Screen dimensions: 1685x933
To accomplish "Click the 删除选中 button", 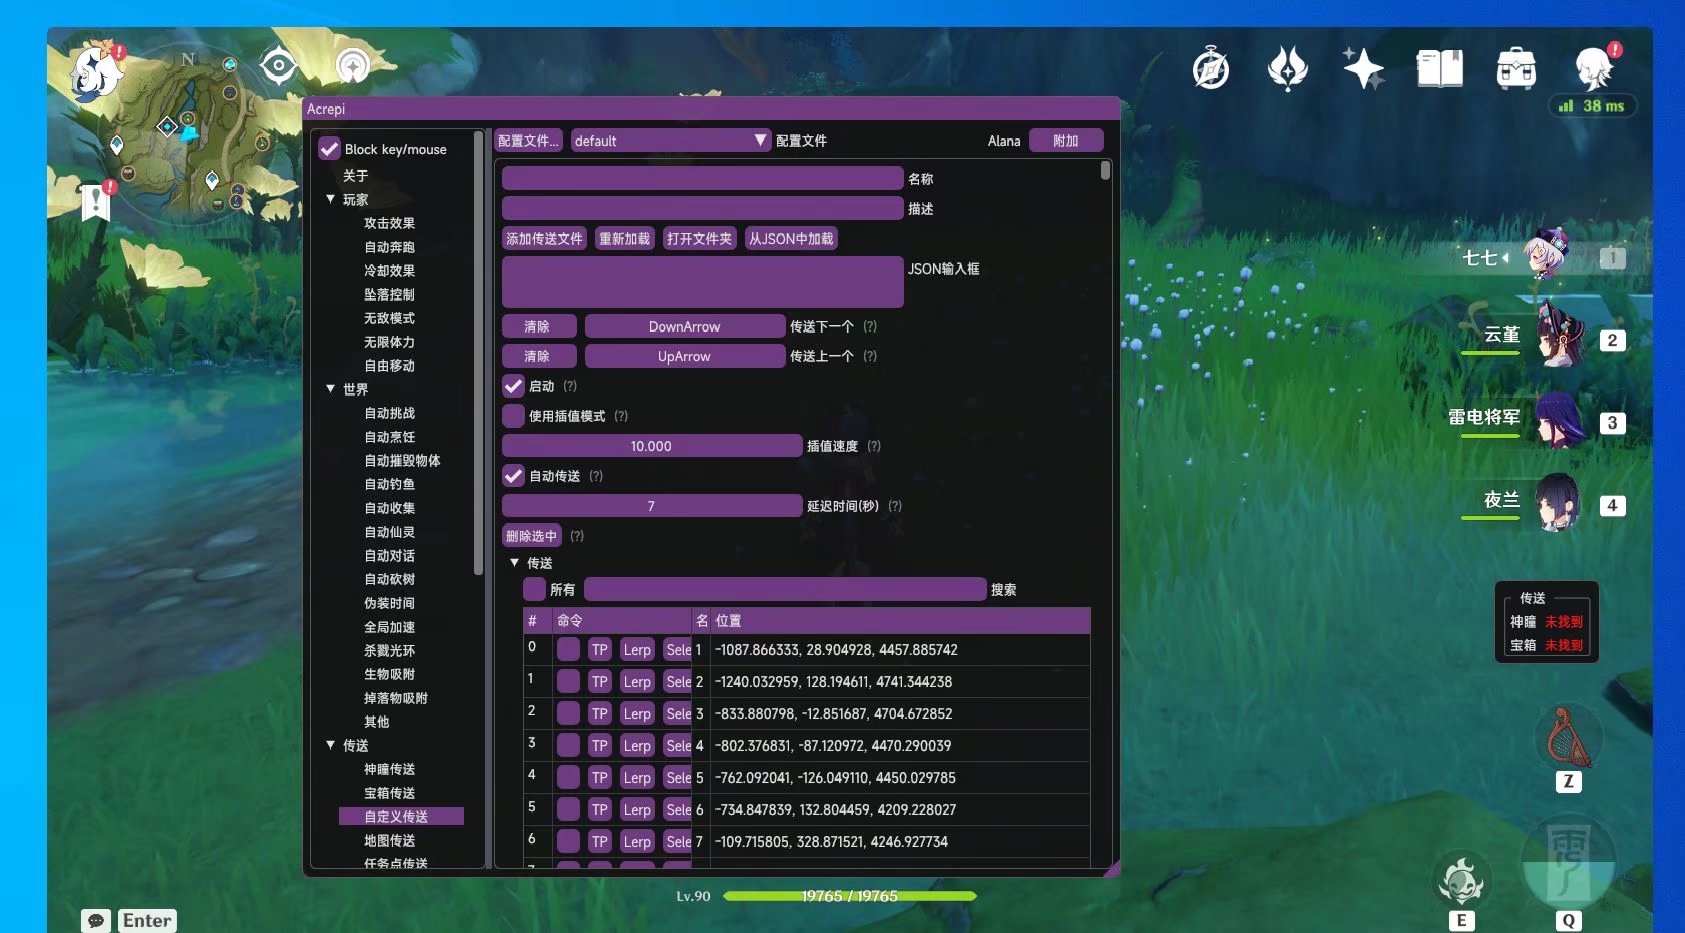I will pyautogui.click(x=531, y=536).
